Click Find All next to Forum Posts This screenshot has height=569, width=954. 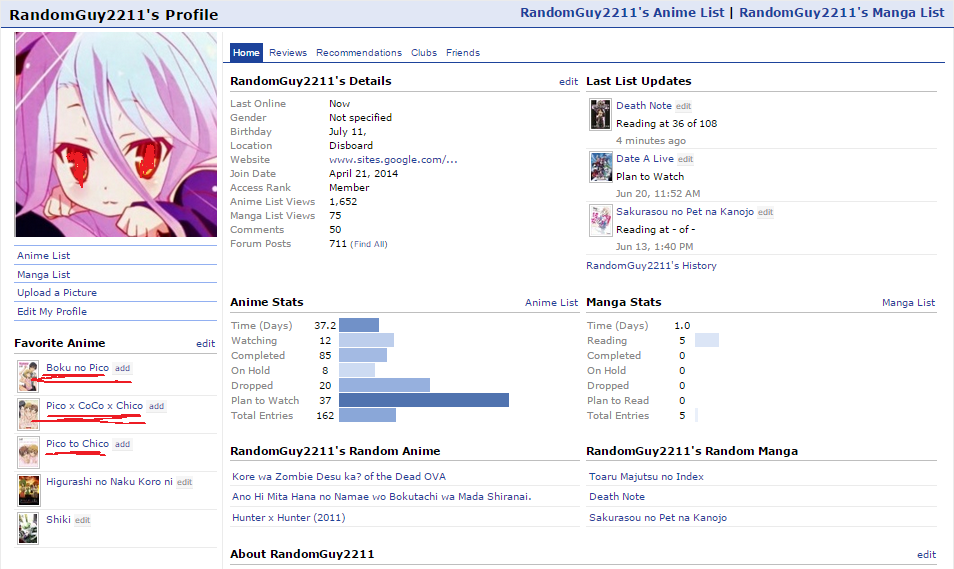(x=369, y=244)
